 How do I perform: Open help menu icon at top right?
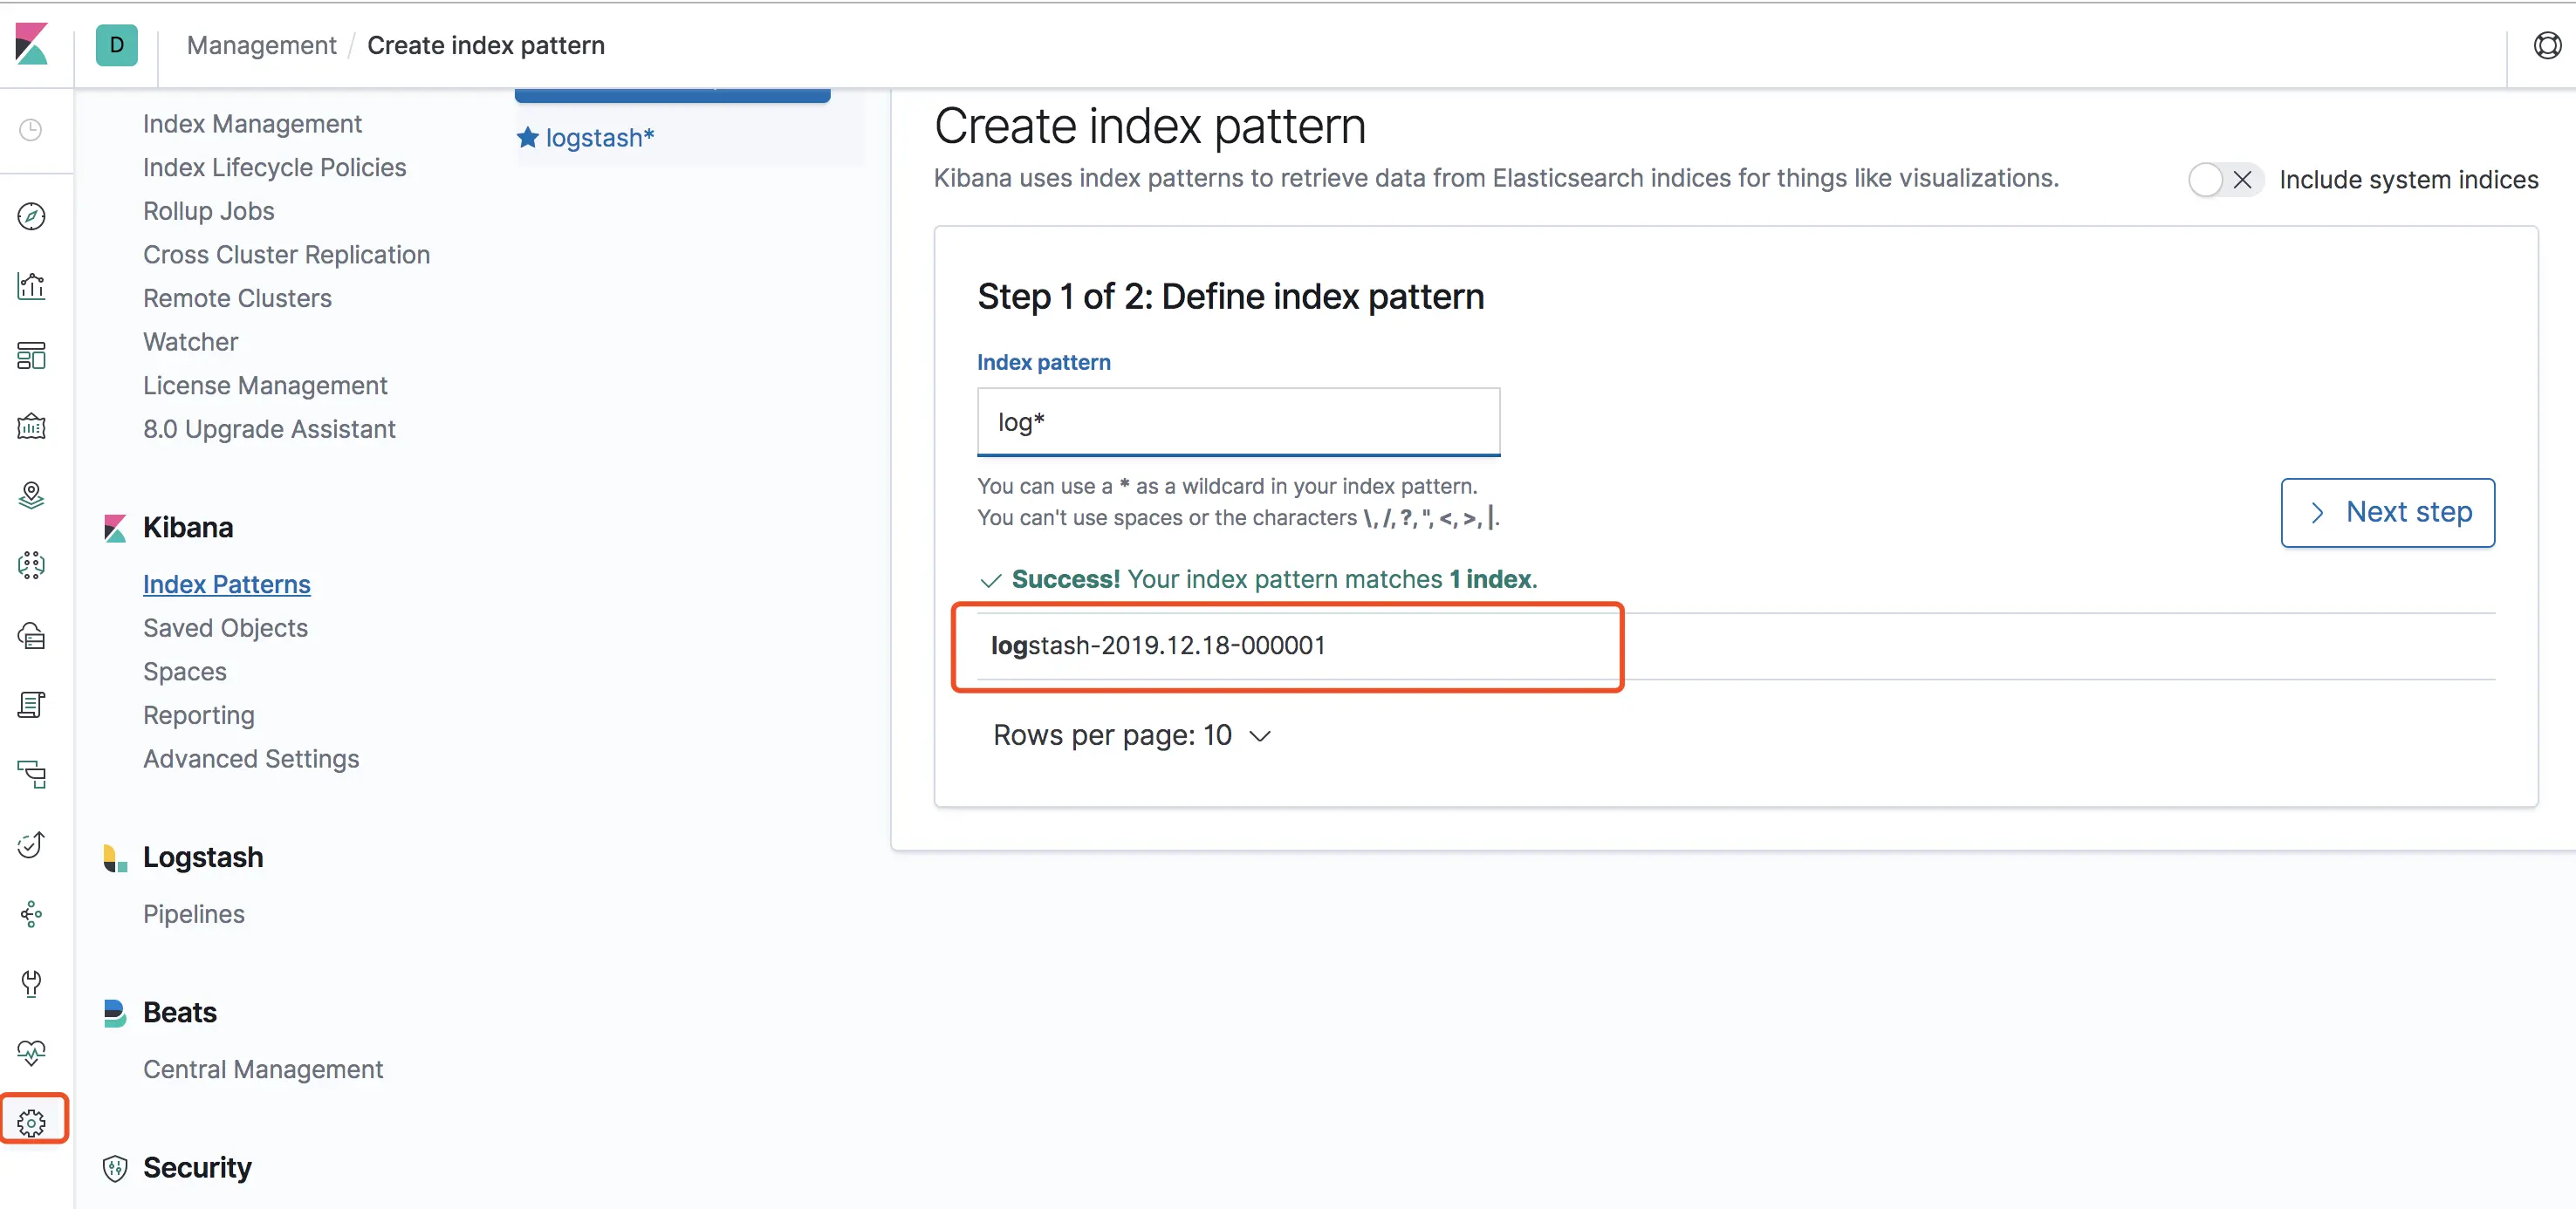[2546, 45]
